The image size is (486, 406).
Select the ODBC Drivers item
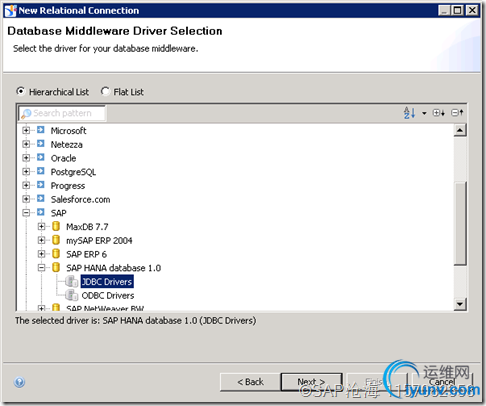pyautogui.click(x=108, y=295)
